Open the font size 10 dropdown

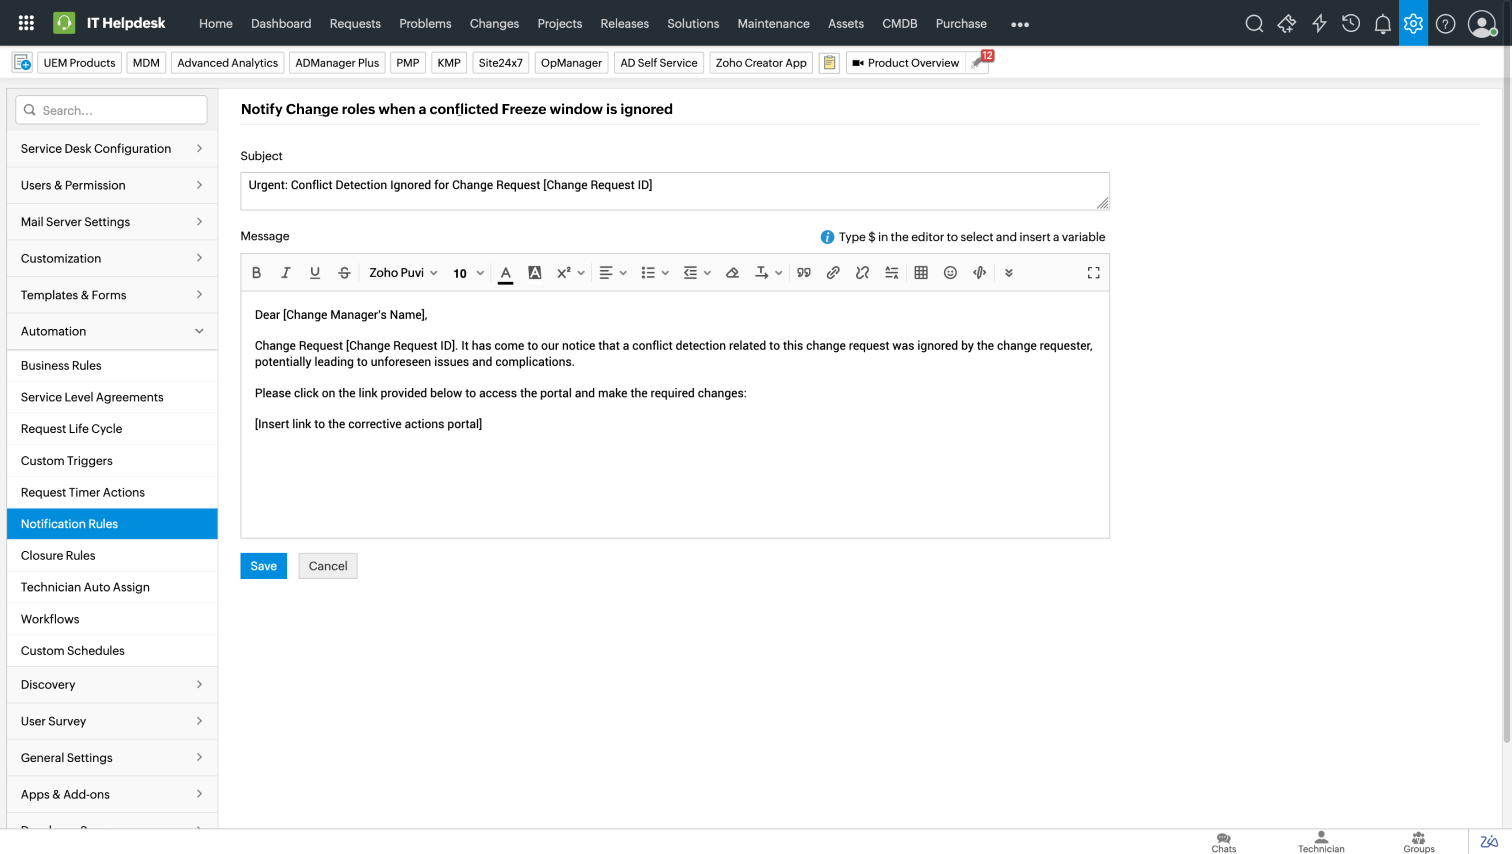[x=468, y=273]
